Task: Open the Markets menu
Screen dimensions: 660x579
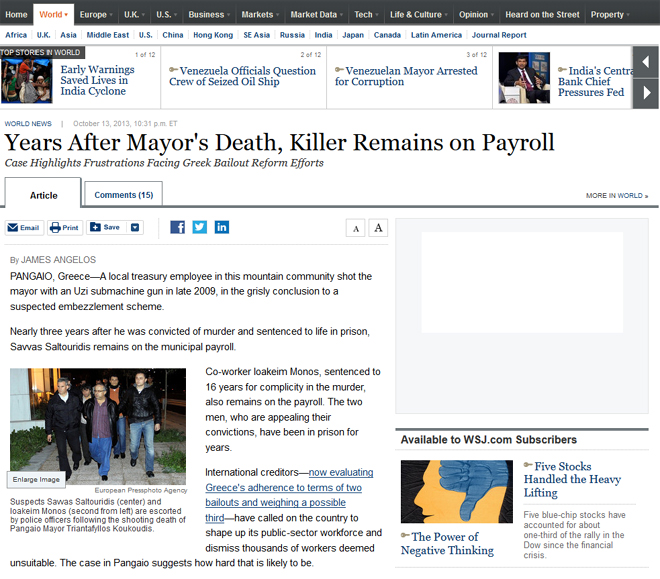Action: coord(260,15)
